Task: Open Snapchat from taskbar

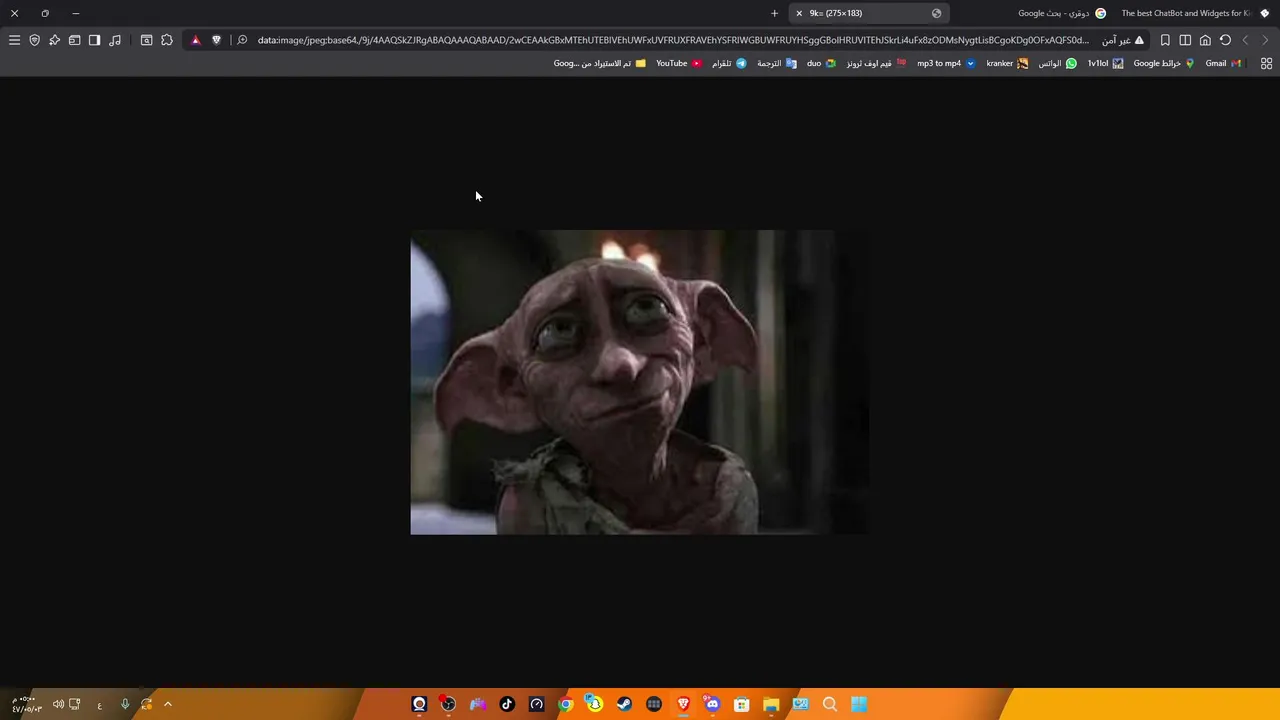Action: point(595,704)
